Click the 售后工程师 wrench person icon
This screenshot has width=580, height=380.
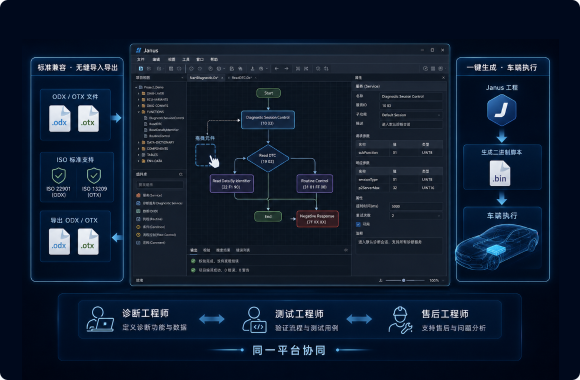400,320
